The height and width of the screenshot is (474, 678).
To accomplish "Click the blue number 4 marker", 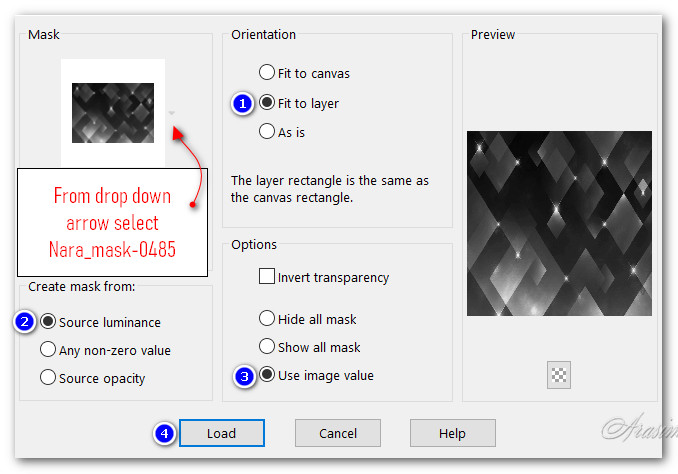I will click(163, 433).
